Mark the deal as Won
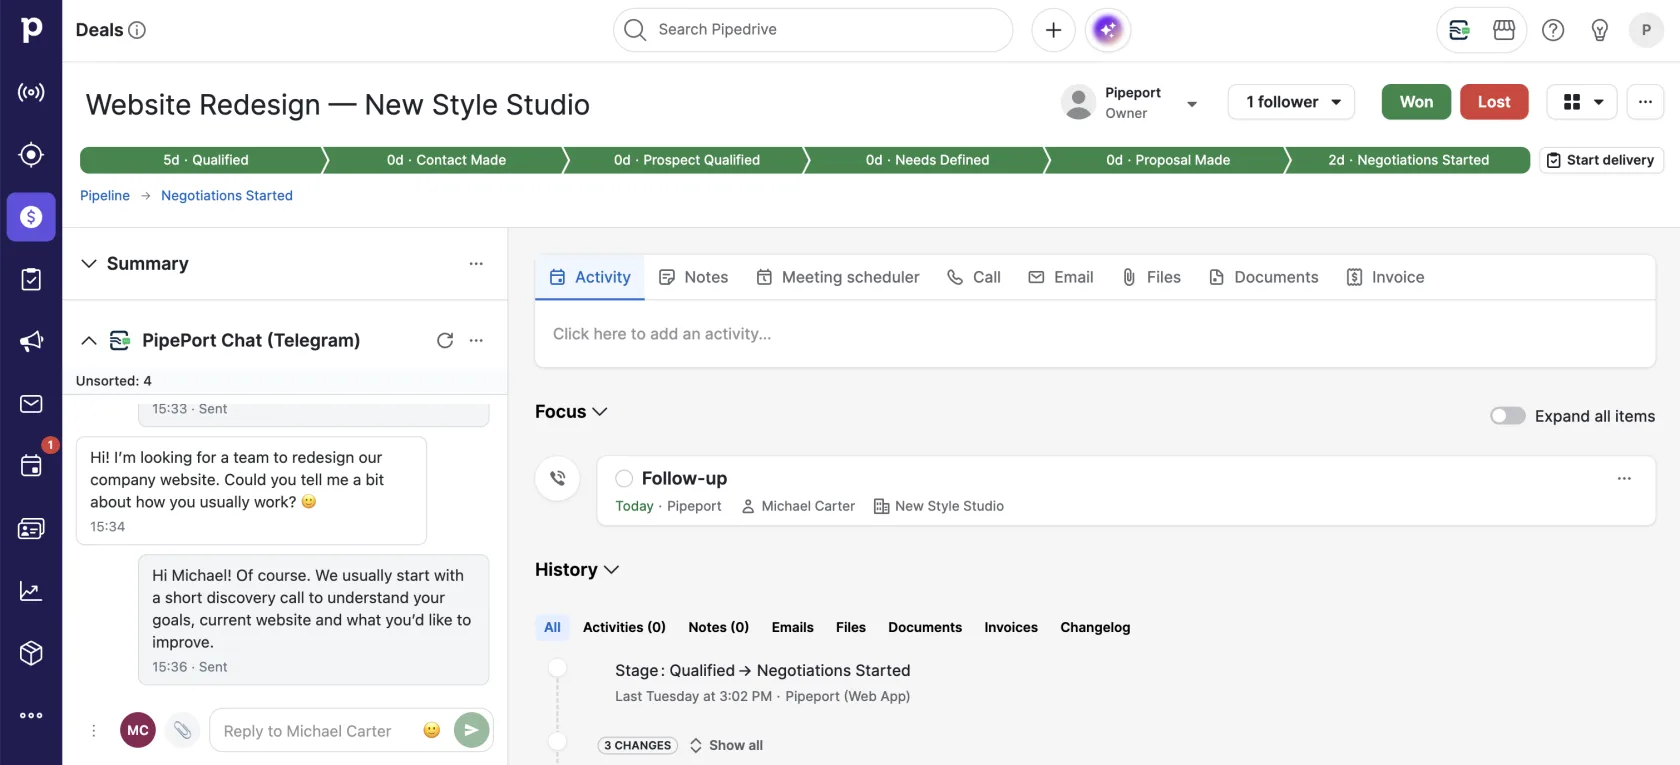 (x=1416, y=102)
